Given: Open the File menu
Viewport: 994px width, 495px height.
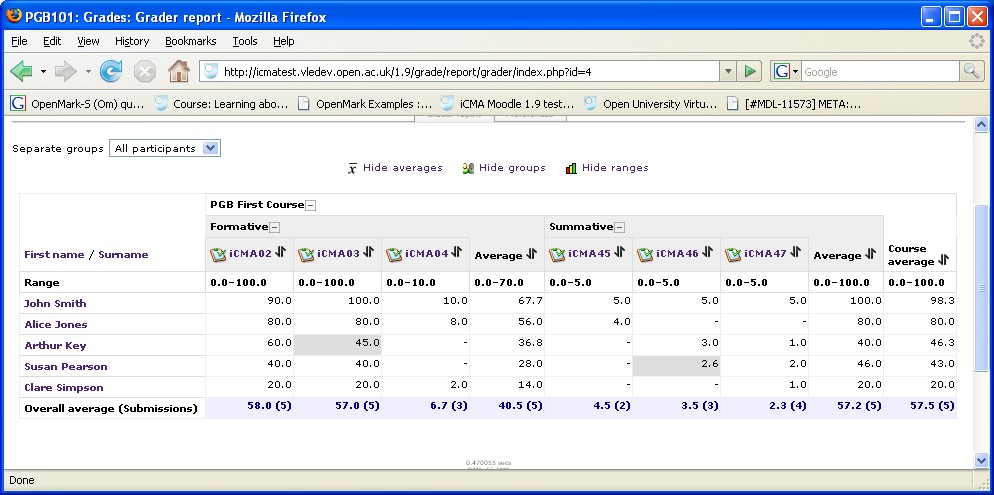Looking at the screenshot, I should [x=19, y=41].
